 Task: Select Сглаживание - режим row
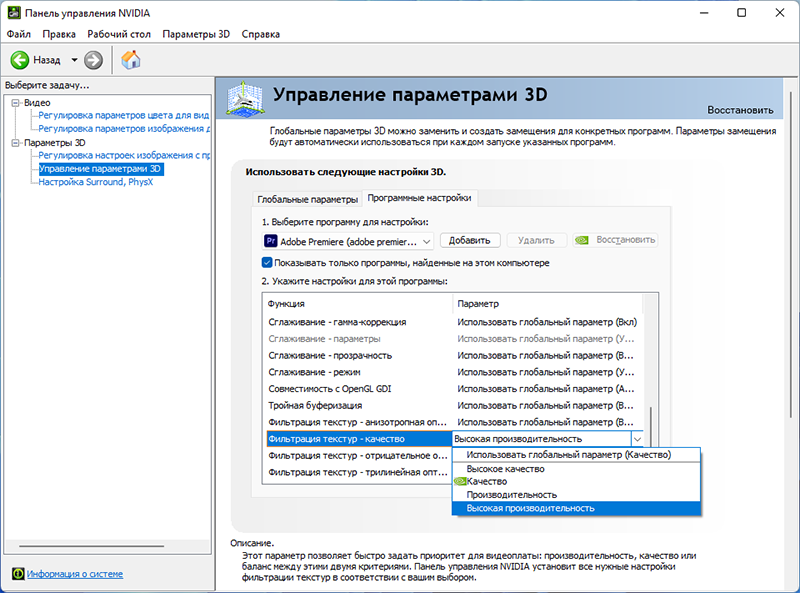(x=453, y=372)
